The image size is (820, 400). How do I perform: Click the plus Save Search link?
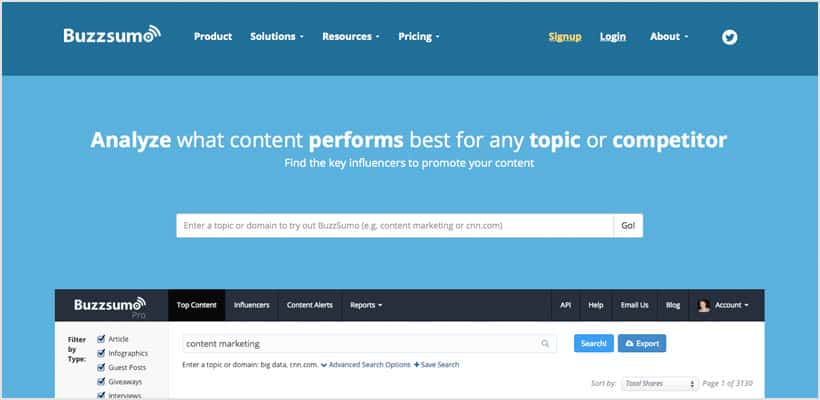[x=436, y=364]
